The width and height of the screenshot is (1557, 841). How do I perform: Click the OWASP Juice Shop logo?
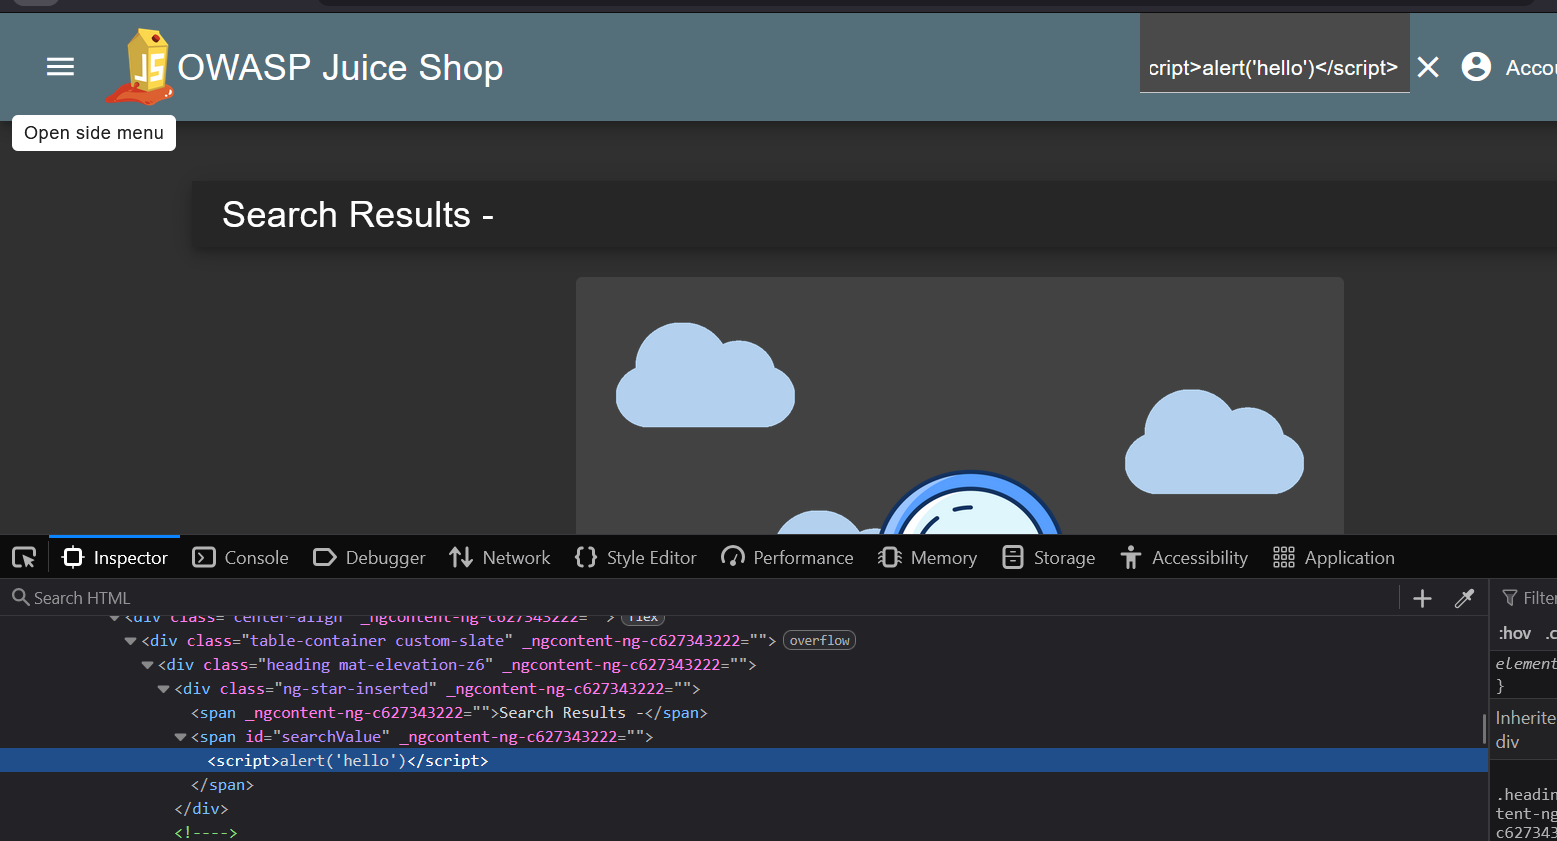(x=142, y=67)
